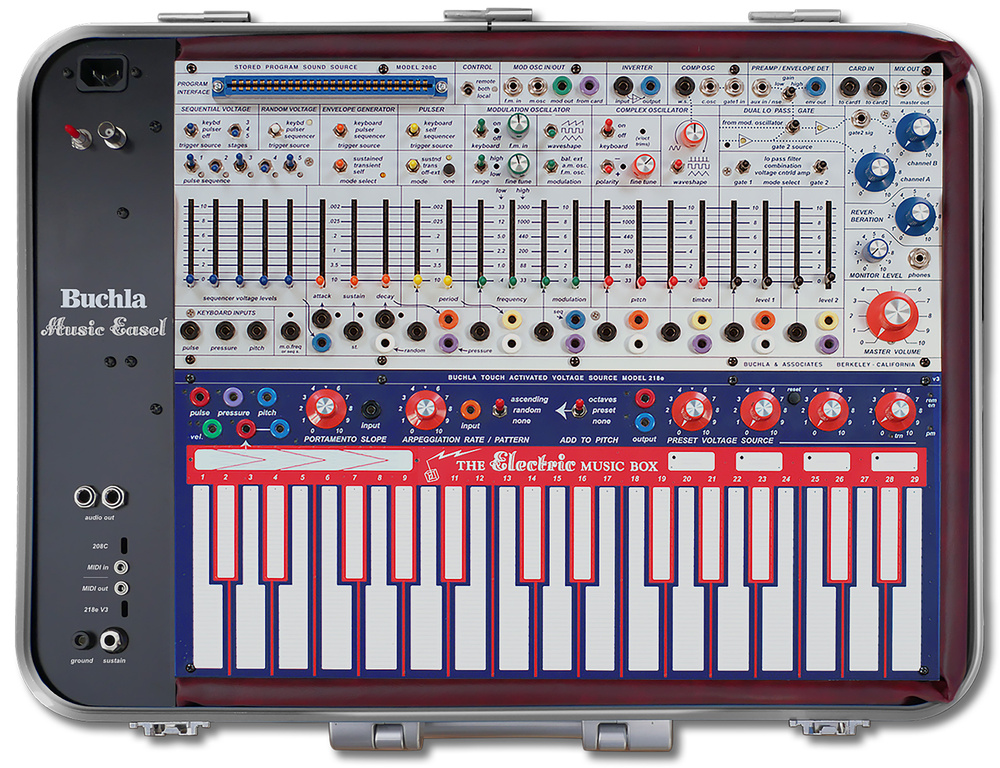This screenshot has width=1000, height=768.
Task: Click the first sequencer voltage level slider
Action: point(190,280)
